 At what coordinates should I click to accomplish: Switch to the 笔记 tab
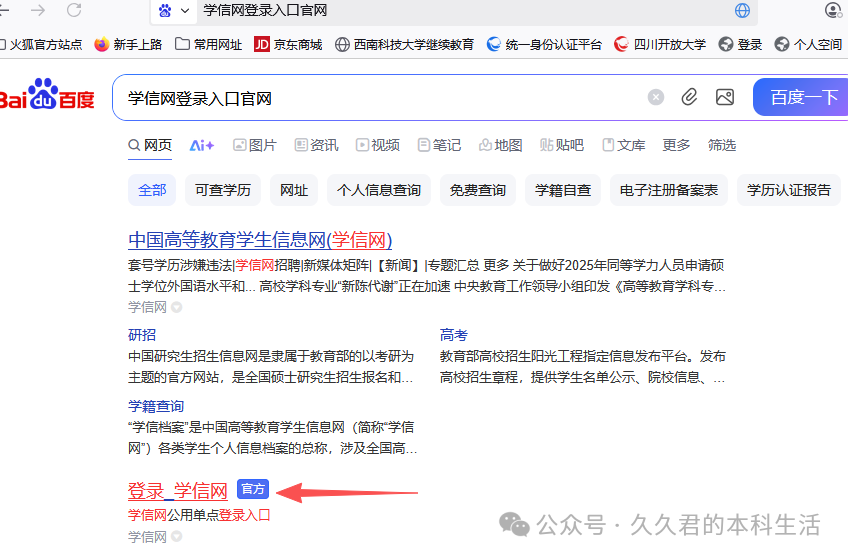[439, 145]
